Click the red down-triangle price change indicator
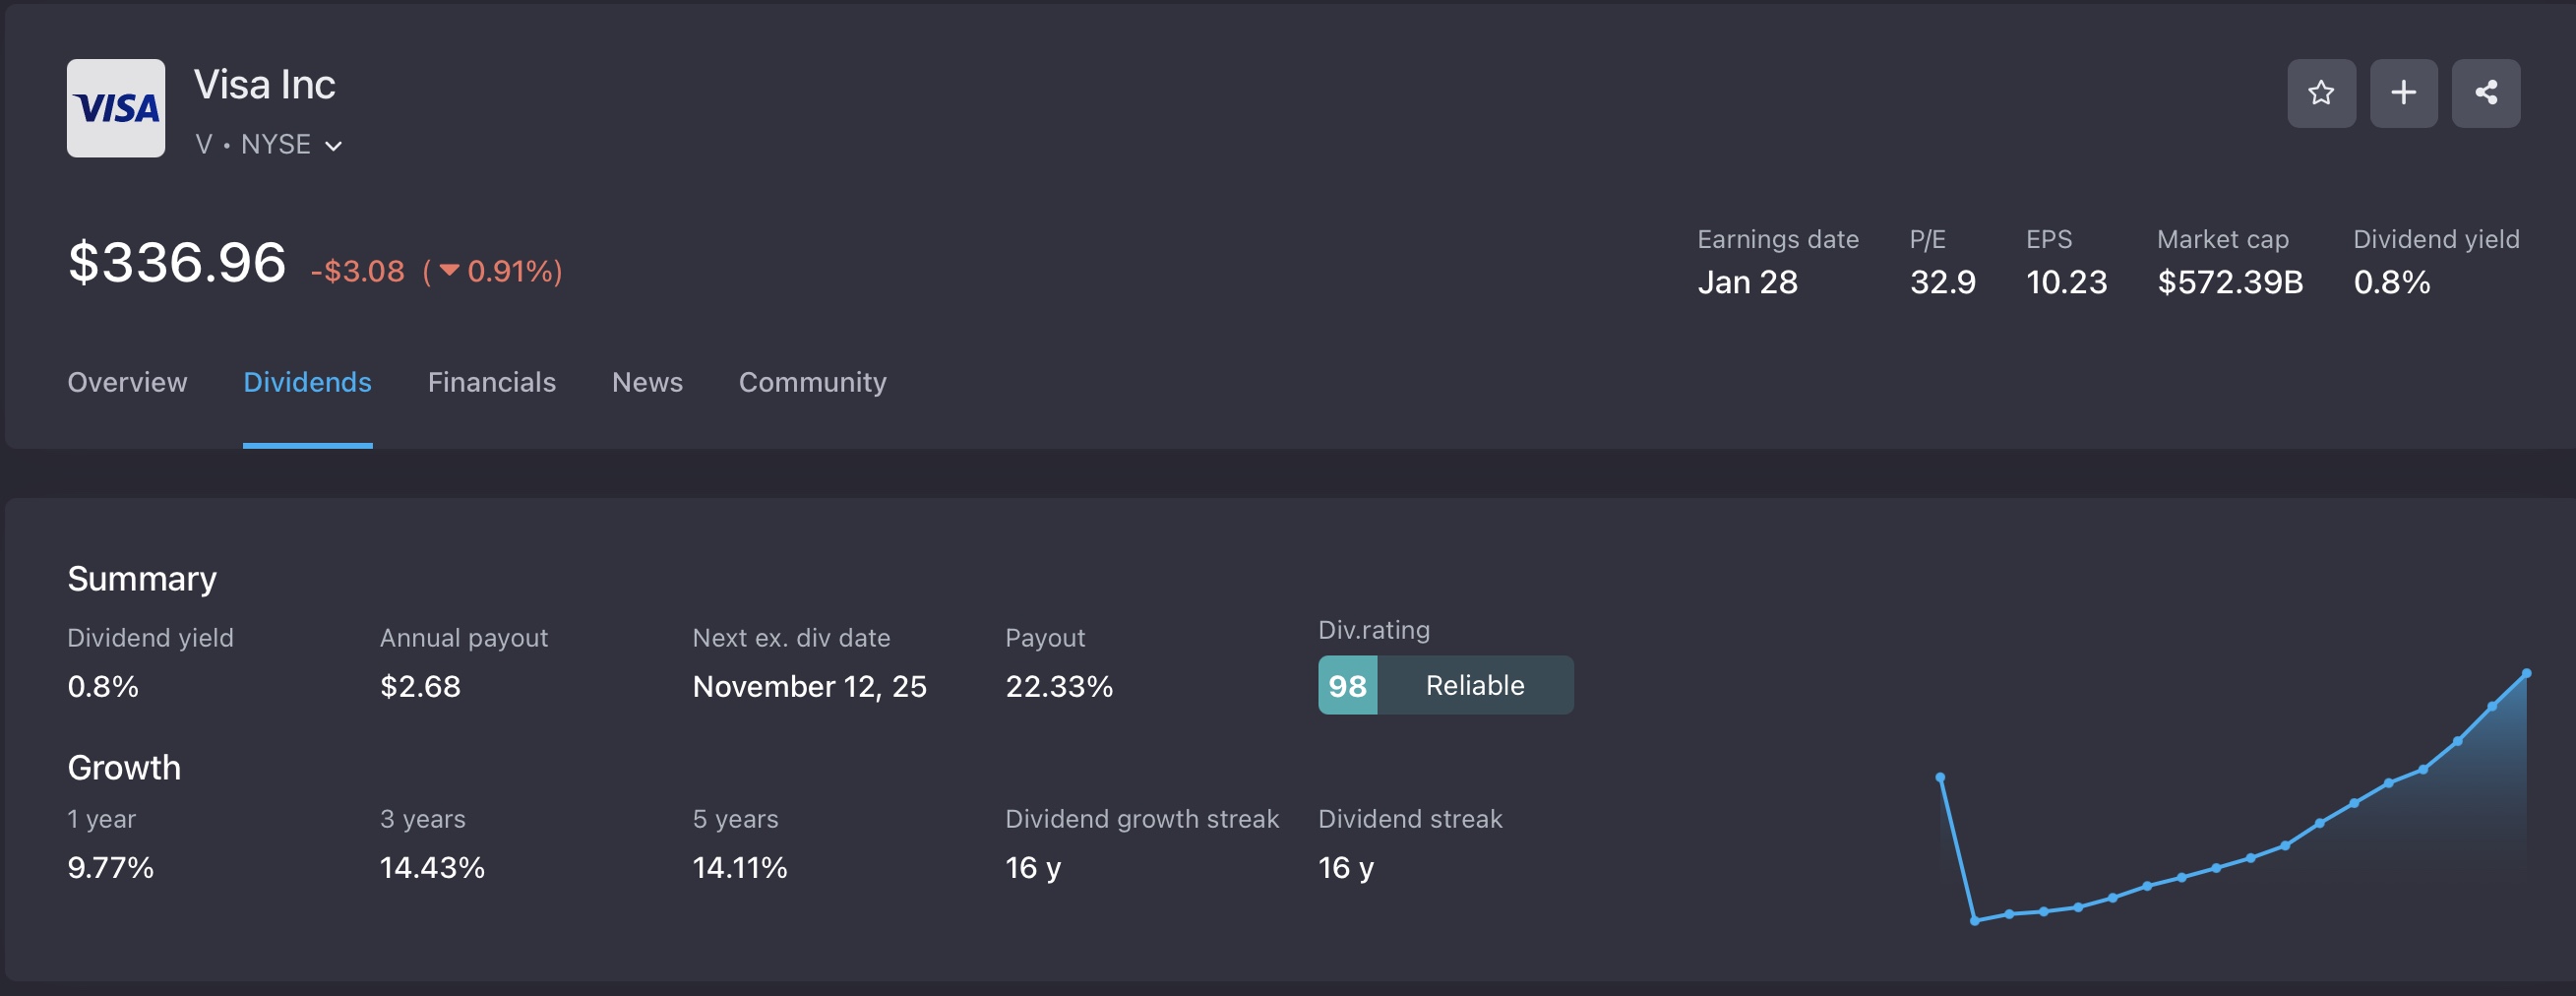Viewport: 2576px width, 996px height. [449, 270]
